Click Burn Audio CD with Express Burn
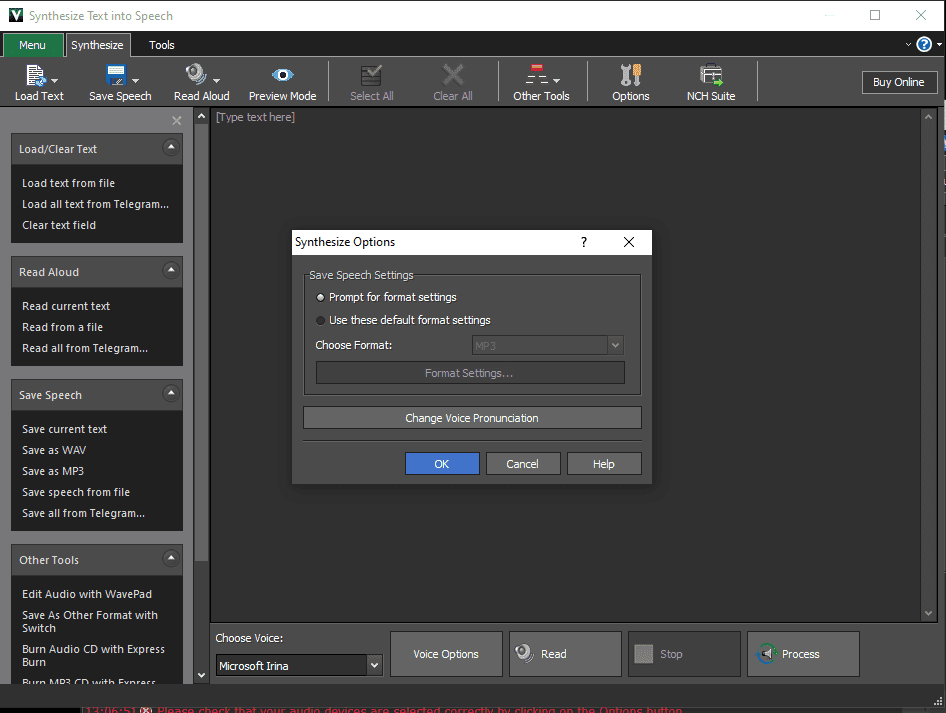The width and height of the screenshot is (946, 713). pyautogui.click(x=94, y=656)
